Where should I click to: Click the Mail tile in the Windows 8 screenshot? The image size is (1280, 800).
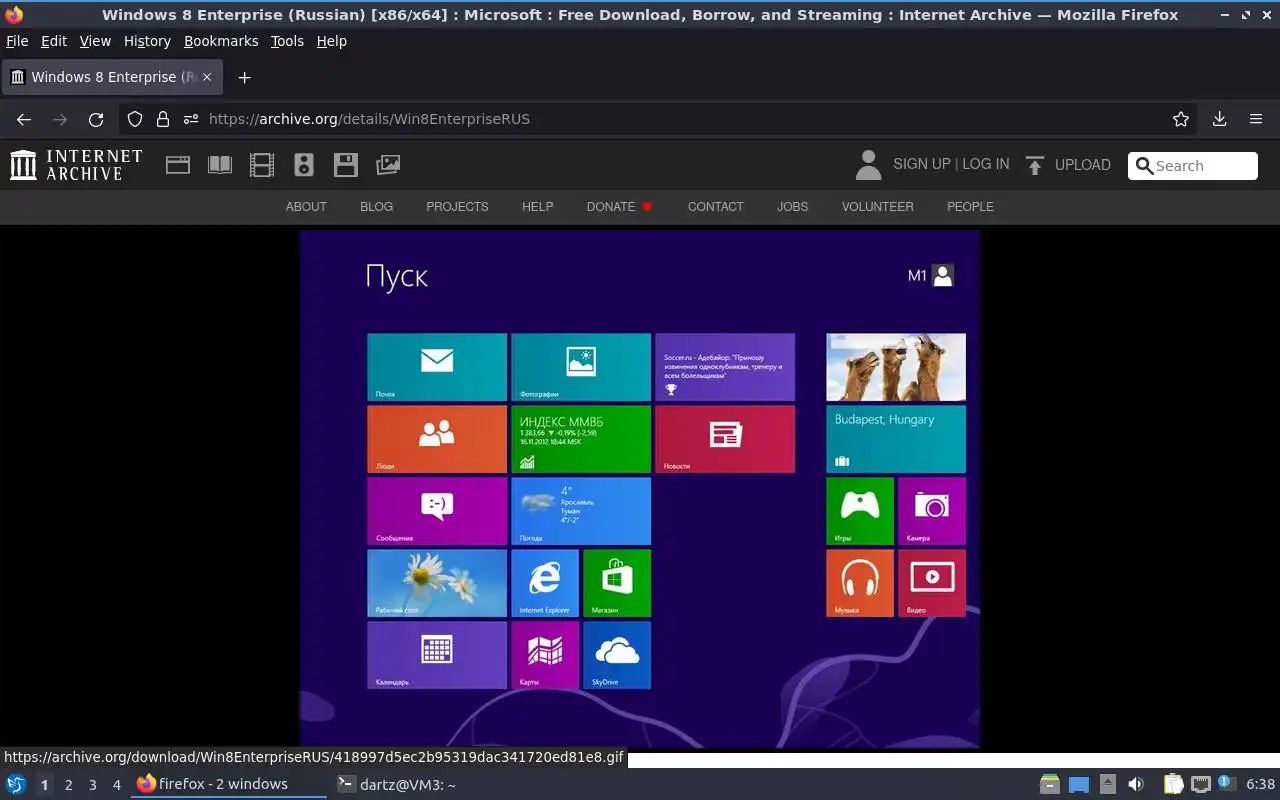click(437, 367)
